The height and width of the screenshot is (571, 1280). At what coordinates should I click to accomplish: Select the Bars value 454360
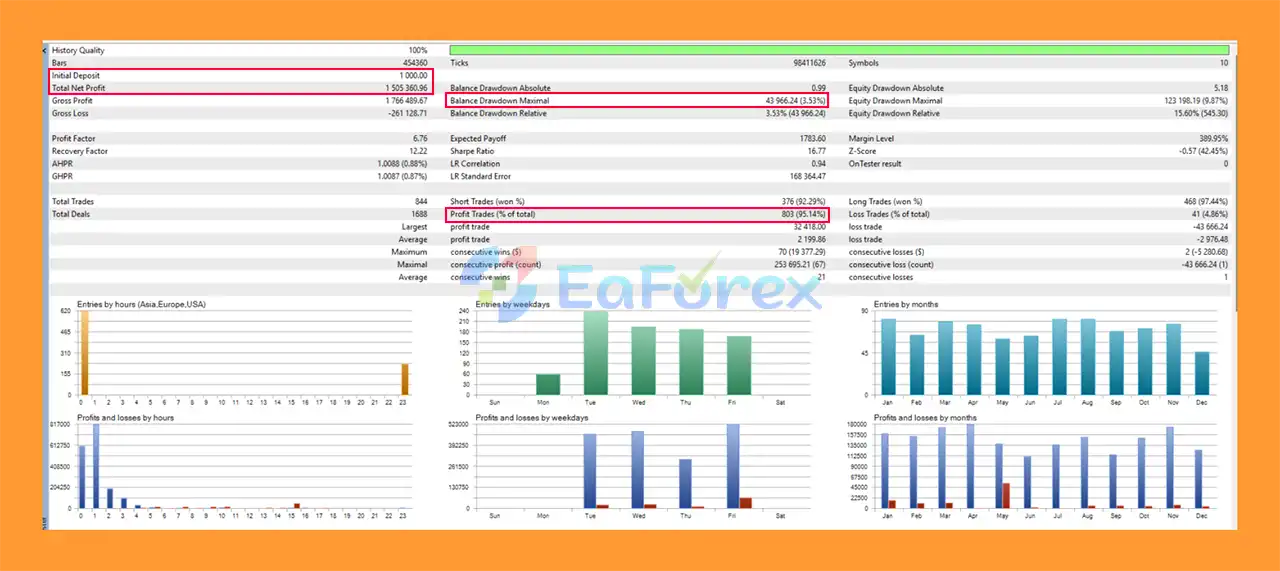tap(414, 63)
